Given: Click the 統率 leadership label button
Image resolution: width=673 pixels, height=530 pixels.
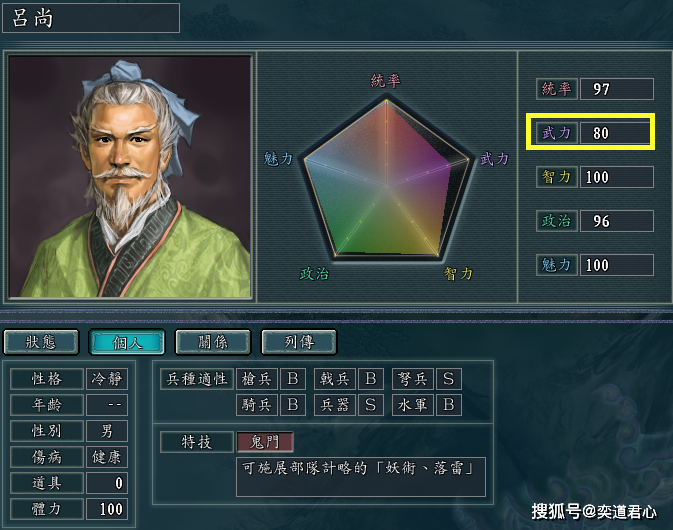Looking at the screenshot, I should 557,89.
